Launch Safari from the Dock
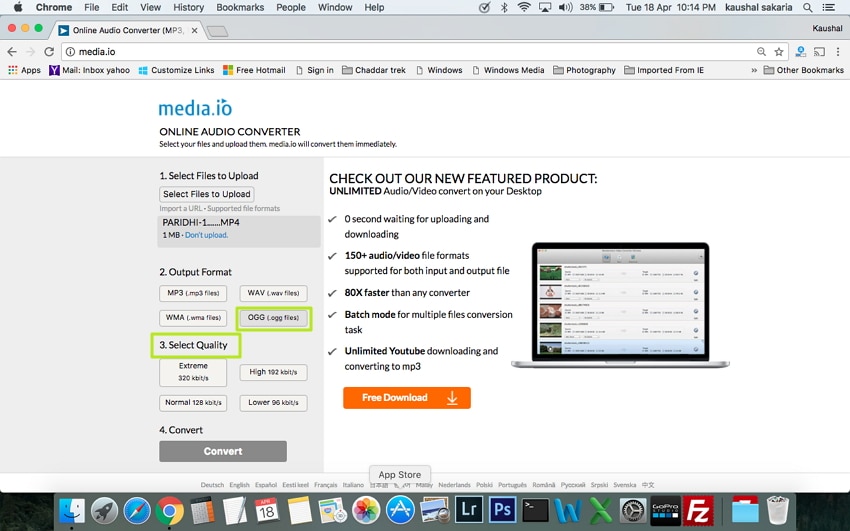This screenshot has height=531, width=850. (x=137, y=510)
